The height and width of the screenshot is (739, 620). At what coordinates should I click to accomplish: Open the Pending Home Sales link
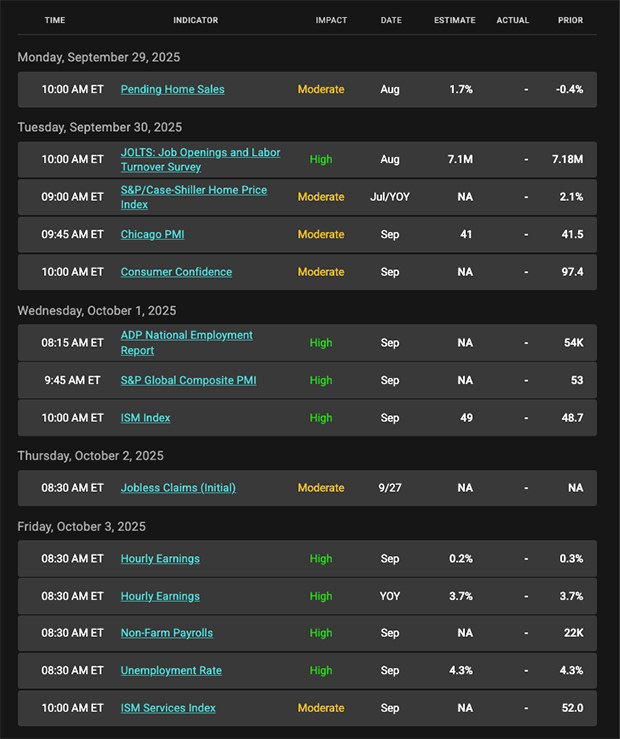click(172, 89)
